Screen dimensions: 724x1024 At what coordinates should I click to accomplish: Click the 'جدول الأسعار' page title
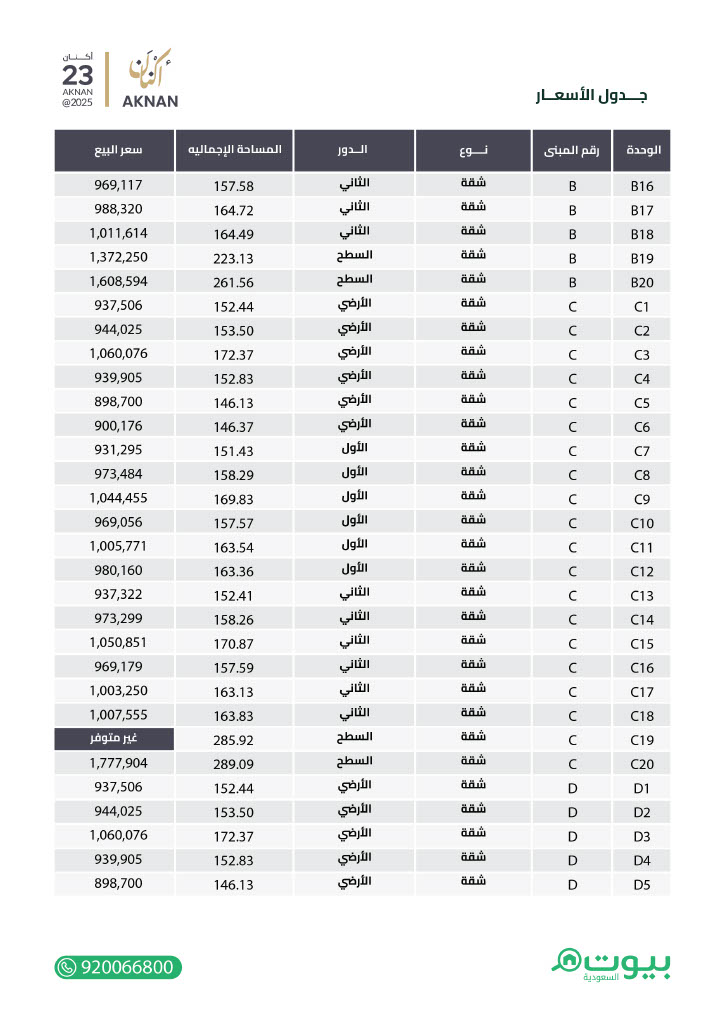(591, 95)
